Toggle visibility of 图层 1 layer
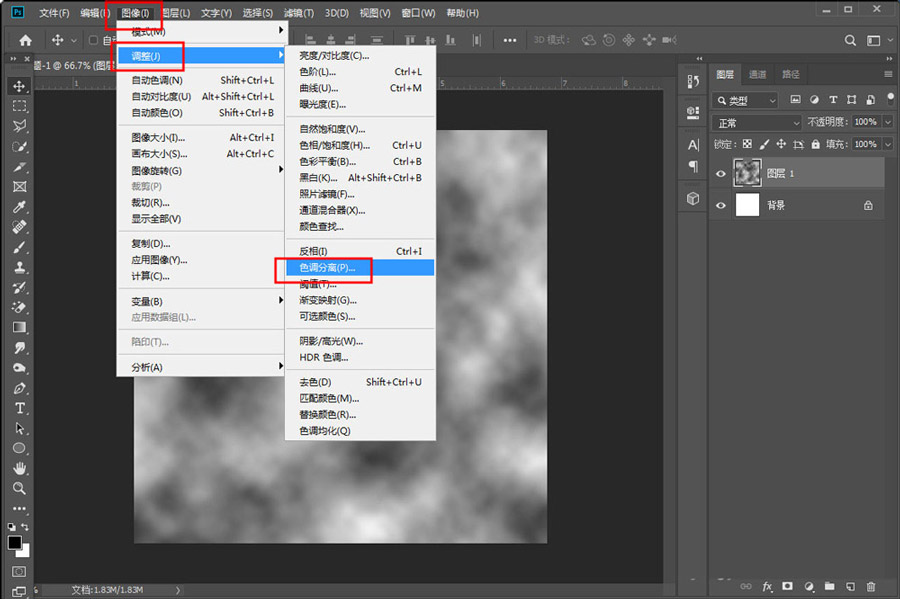Viewport: 900px width, 599px height. pyautogui.click(x=721, y=174)
